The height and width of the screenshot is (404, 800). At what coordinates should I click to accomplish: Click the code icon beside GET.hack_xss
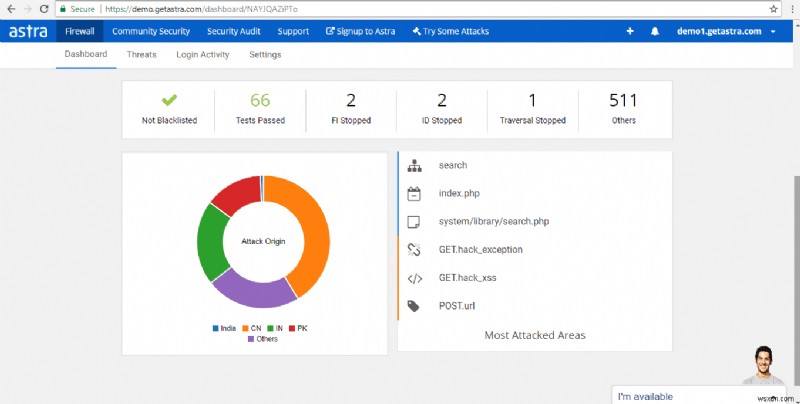pyautogui.click(x=414, y=278)
